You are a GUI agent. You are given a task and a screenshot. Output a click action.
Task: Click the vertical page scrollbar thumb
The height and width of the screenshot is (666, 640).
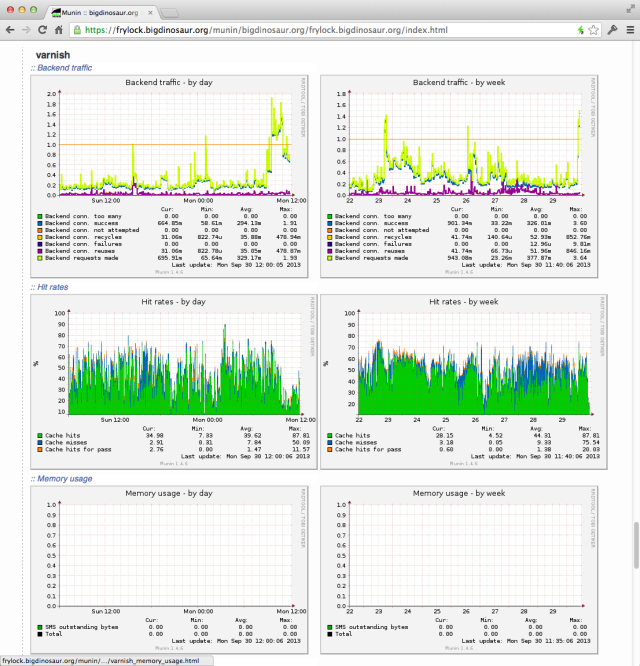[636, 545]
